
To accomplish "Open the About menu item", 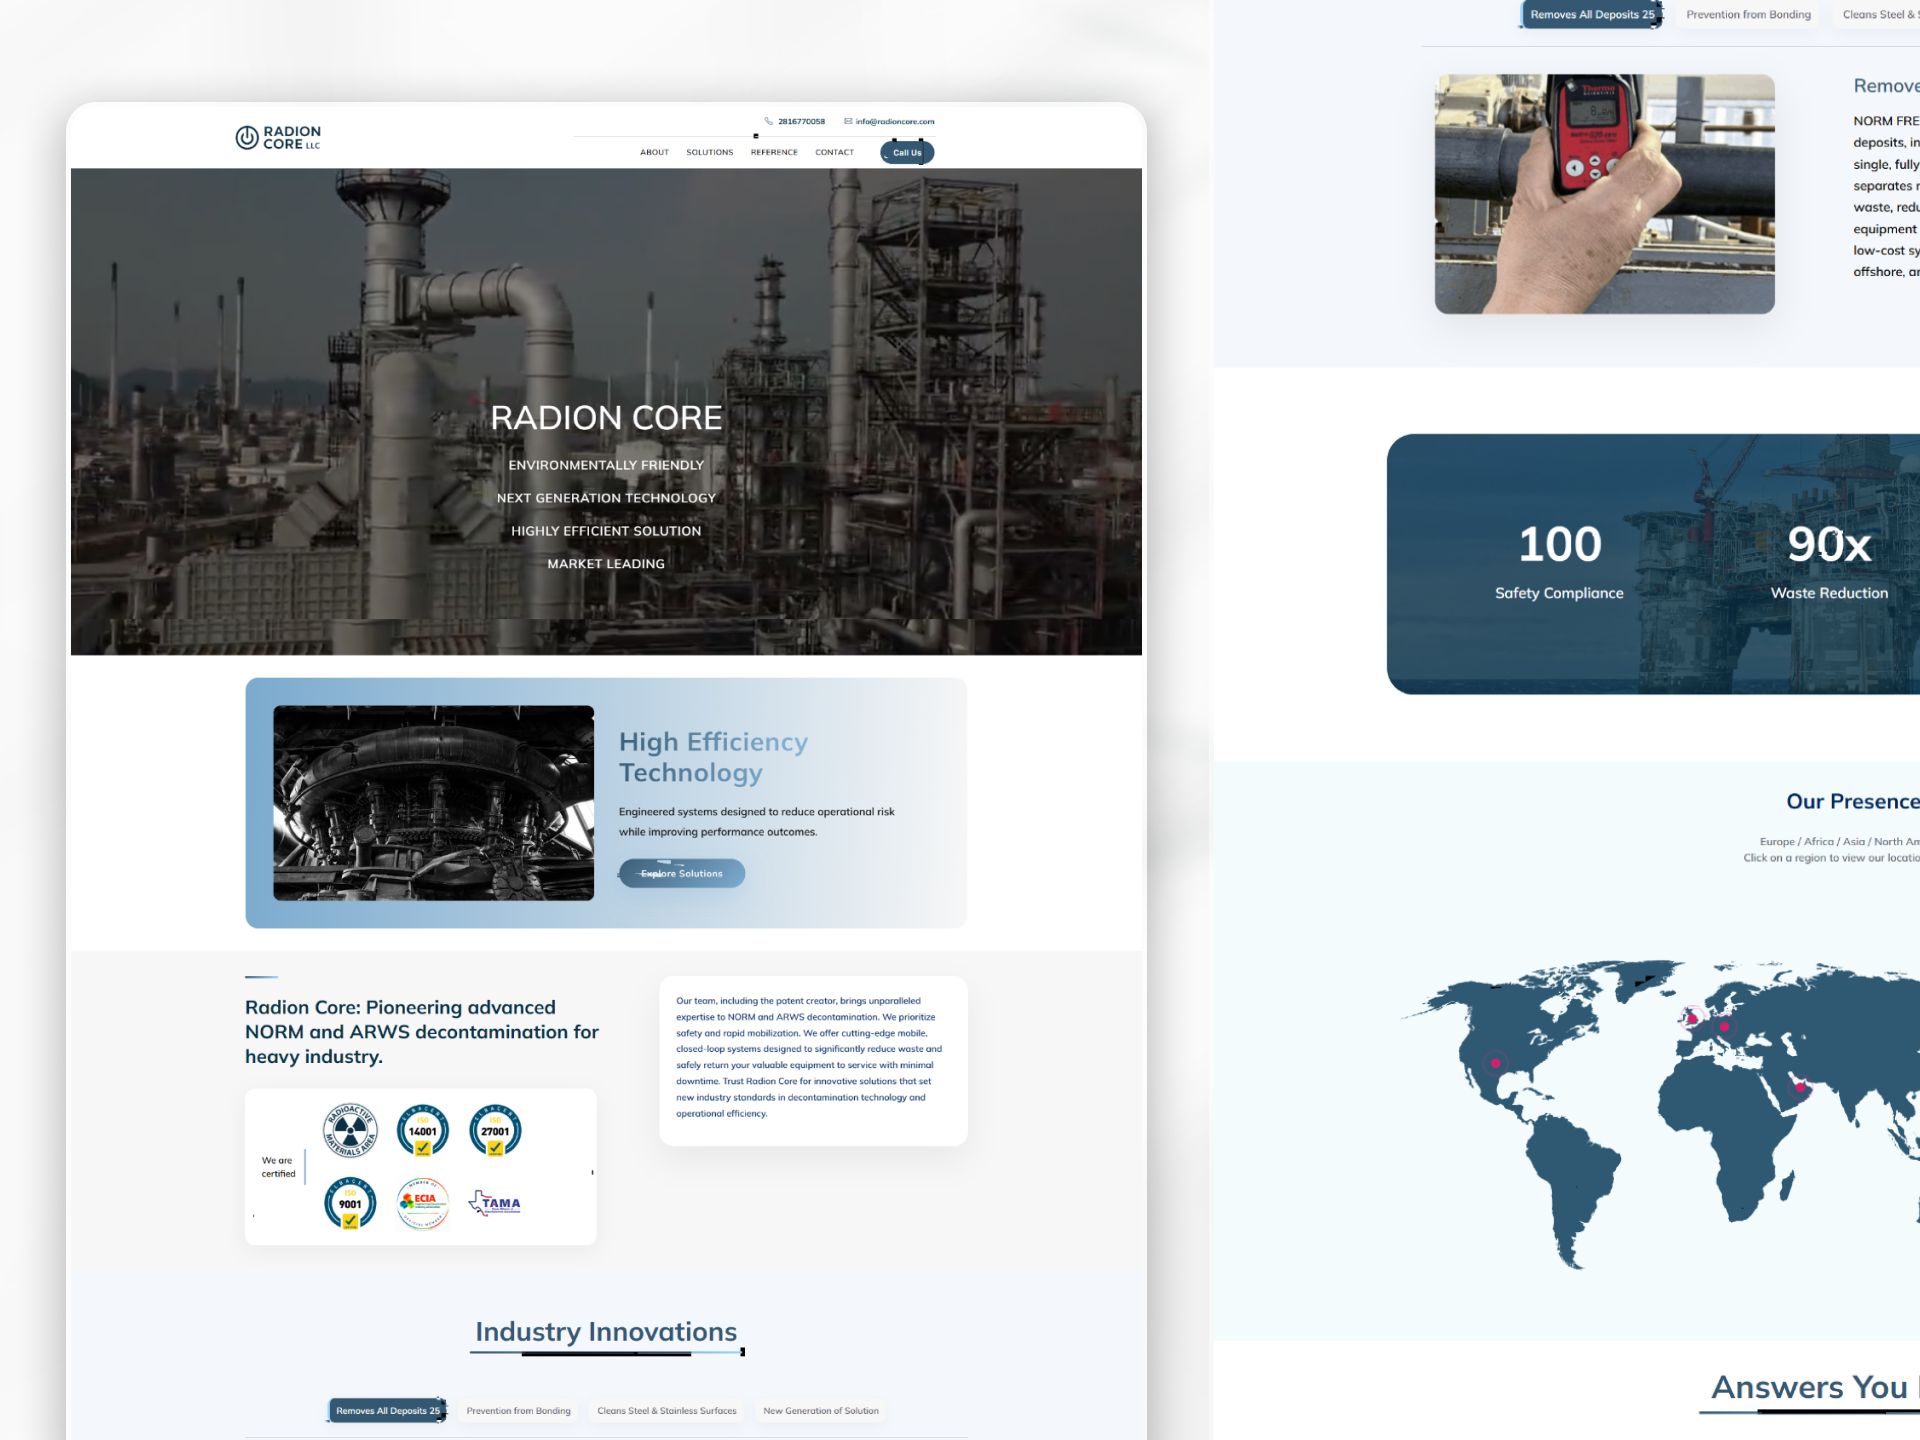I will pyautogui.click(x=654, y=152).
